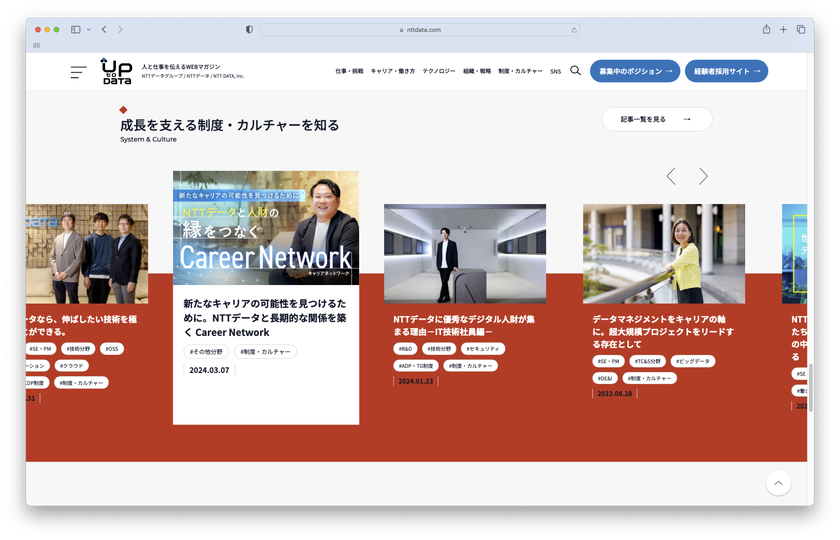Image resolution: width=840 pixels, height=540 pixels.
Task: Open the 制度・カルチャー nav item
Action: [x=520, y=71]
